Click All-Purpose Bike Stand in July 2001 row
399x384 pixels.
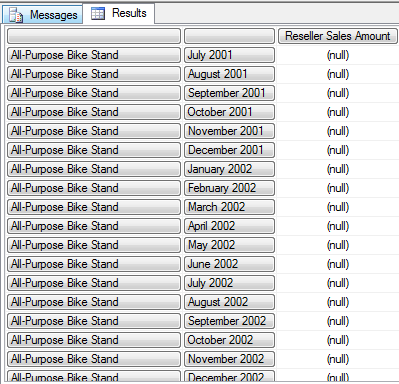[94, 55]
